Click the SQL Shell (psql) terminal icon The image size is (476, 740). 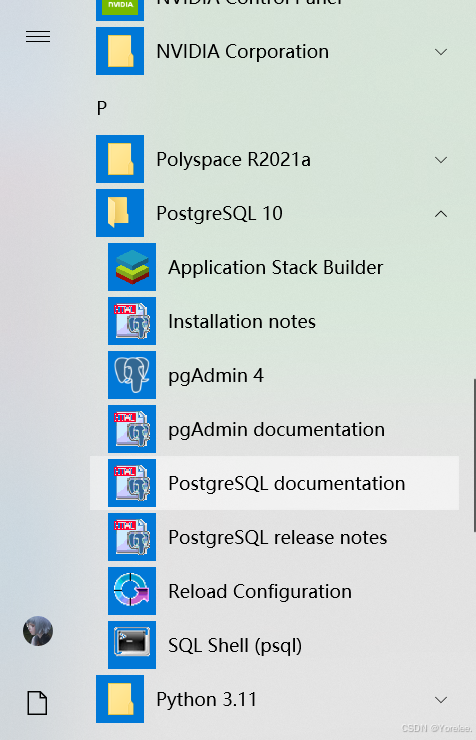click(132, 645)
